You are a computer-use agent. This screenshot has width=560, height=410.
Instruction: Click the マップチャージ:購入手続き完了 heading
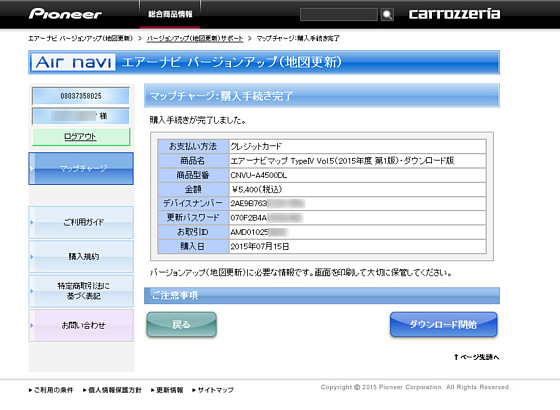tap(322, 96)
